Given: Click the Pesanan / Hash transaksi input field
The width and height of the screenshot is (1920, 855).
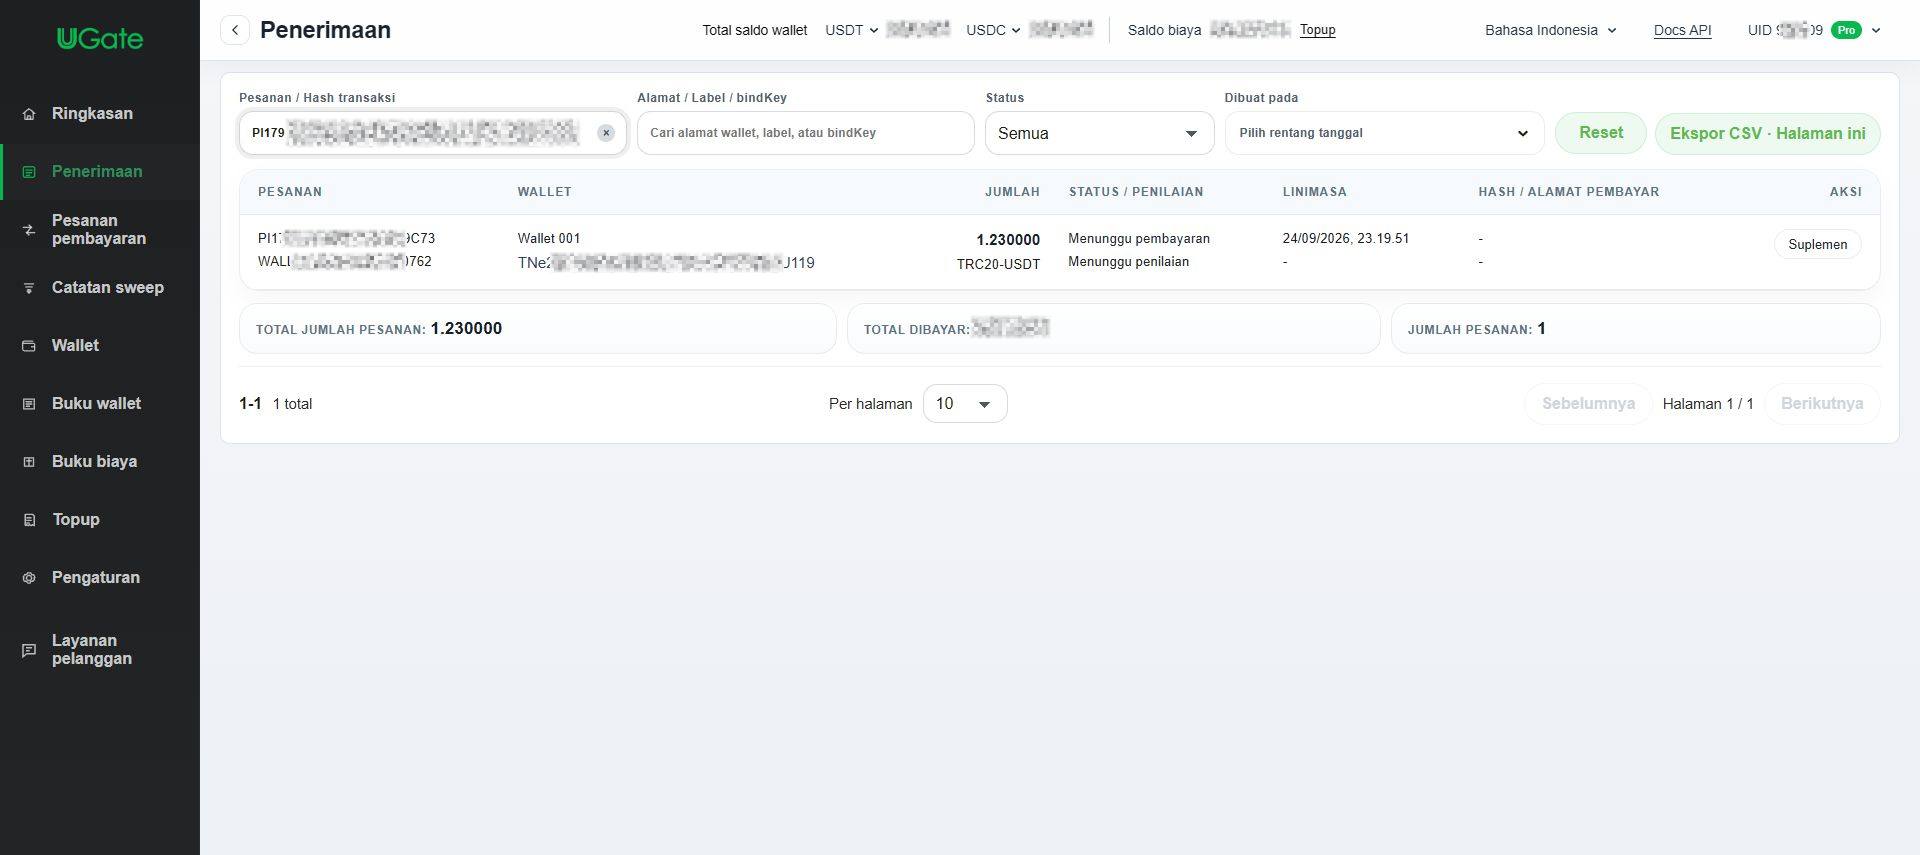Looking at the screenshot, I should 432,133.
